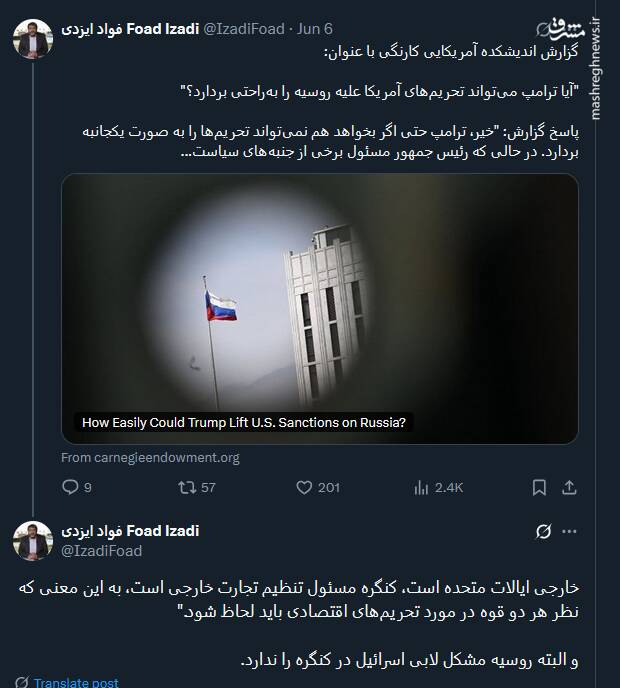The width and height of the screenshot is (620, 688).
Task: Bookmark the first tweet
Action: click(x=539, y=487)
